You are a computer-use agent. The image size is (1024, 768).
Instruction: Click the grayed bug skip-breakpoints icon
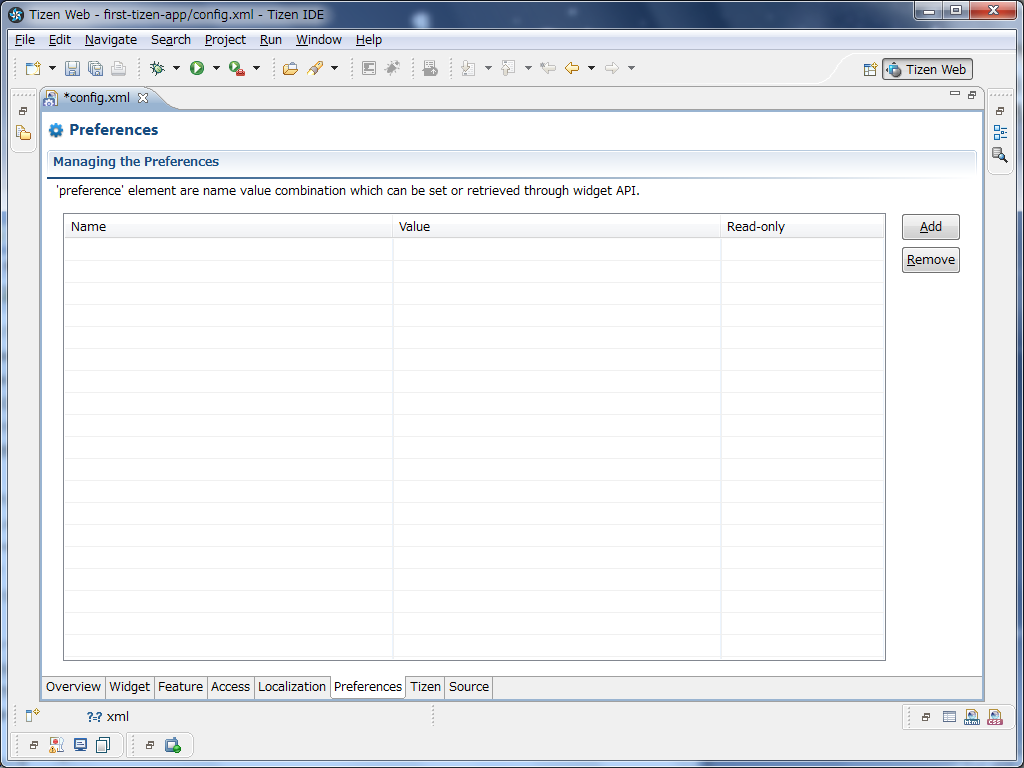tap(392, 68)
